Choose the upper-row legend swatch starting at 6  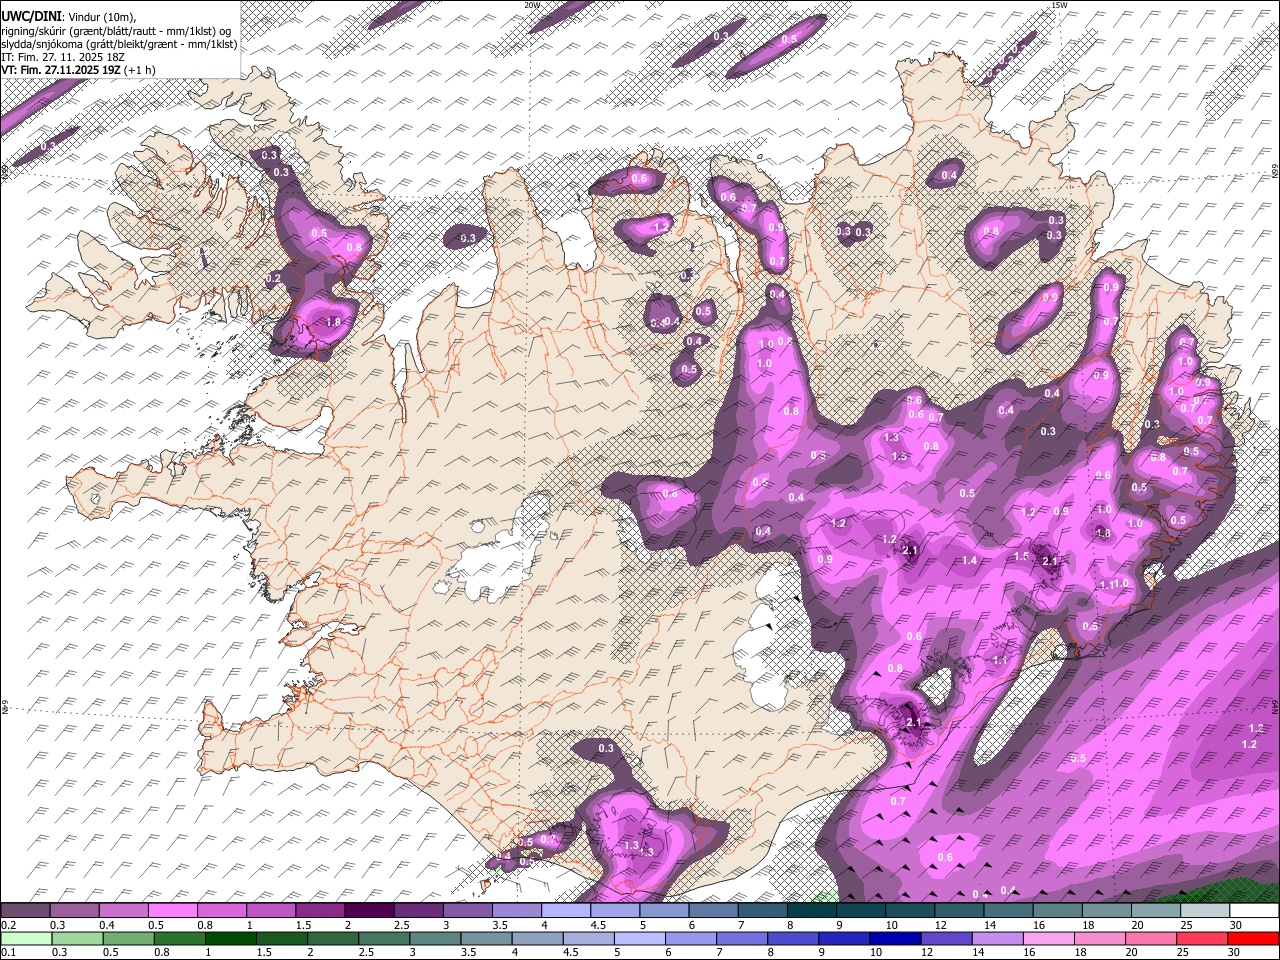click(712, 911)
